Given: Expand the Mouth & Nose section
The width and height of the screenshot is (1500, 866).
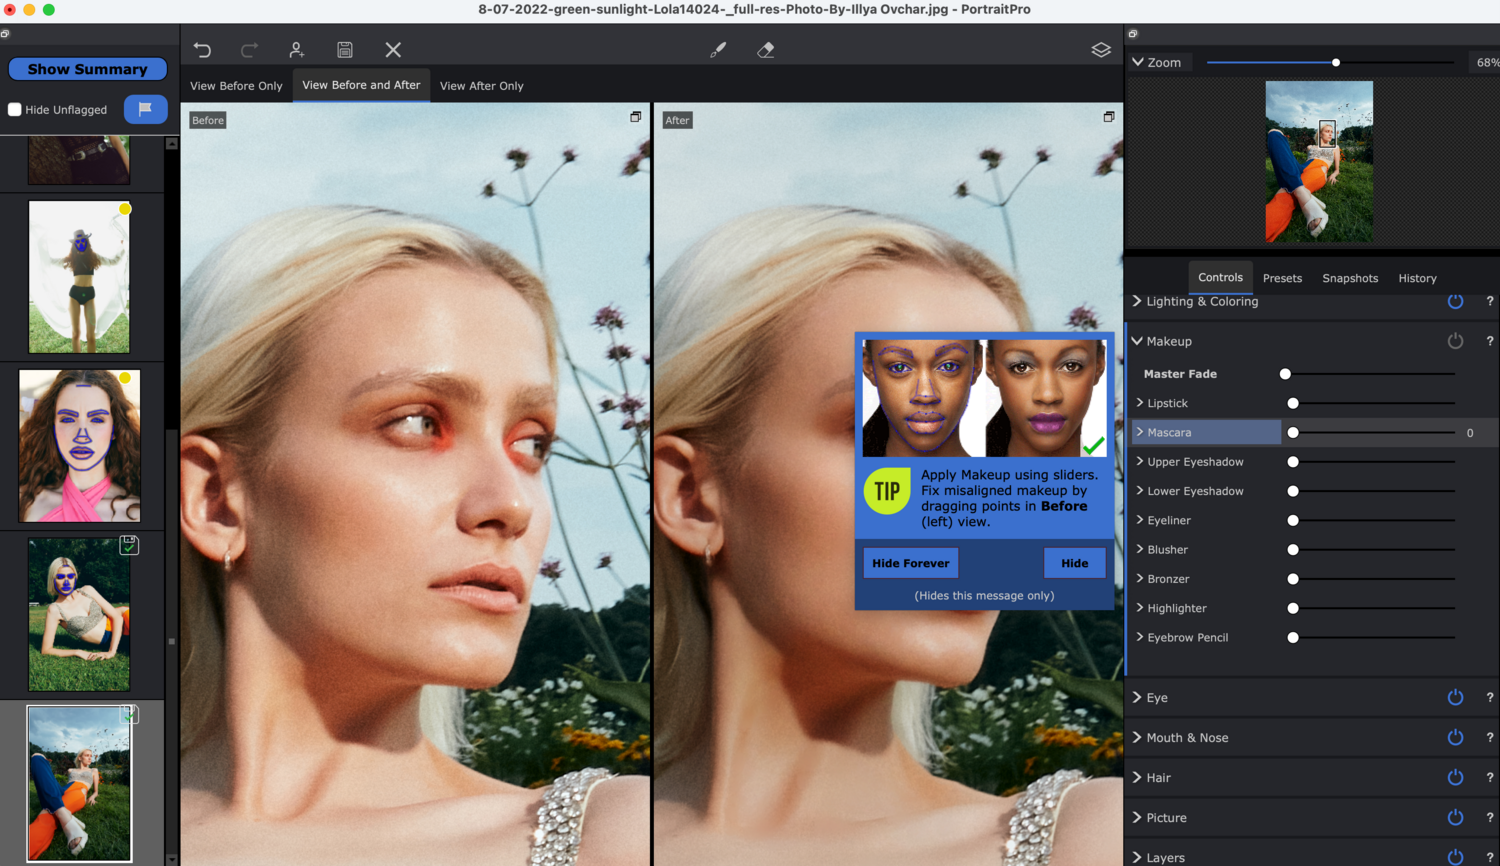Looking at the screenshot, I should pos(1186,738).
